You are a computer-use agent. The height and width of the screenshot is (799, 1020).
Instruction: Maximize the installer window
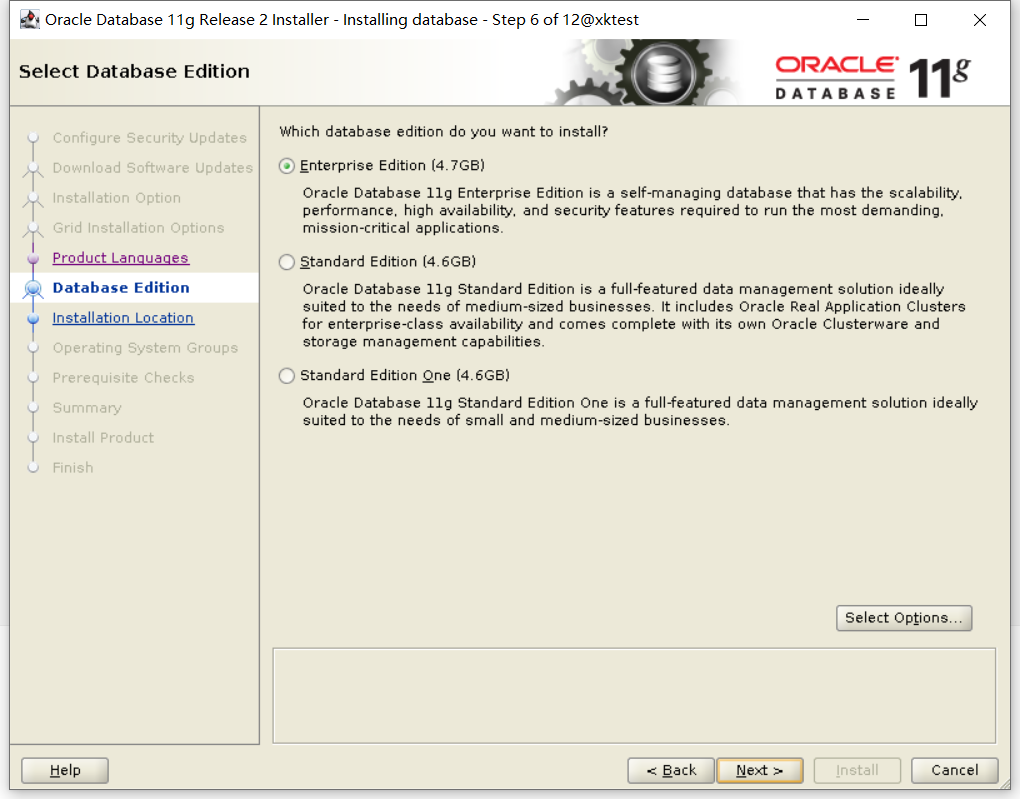pyautogui.click(x=921, y=20)
